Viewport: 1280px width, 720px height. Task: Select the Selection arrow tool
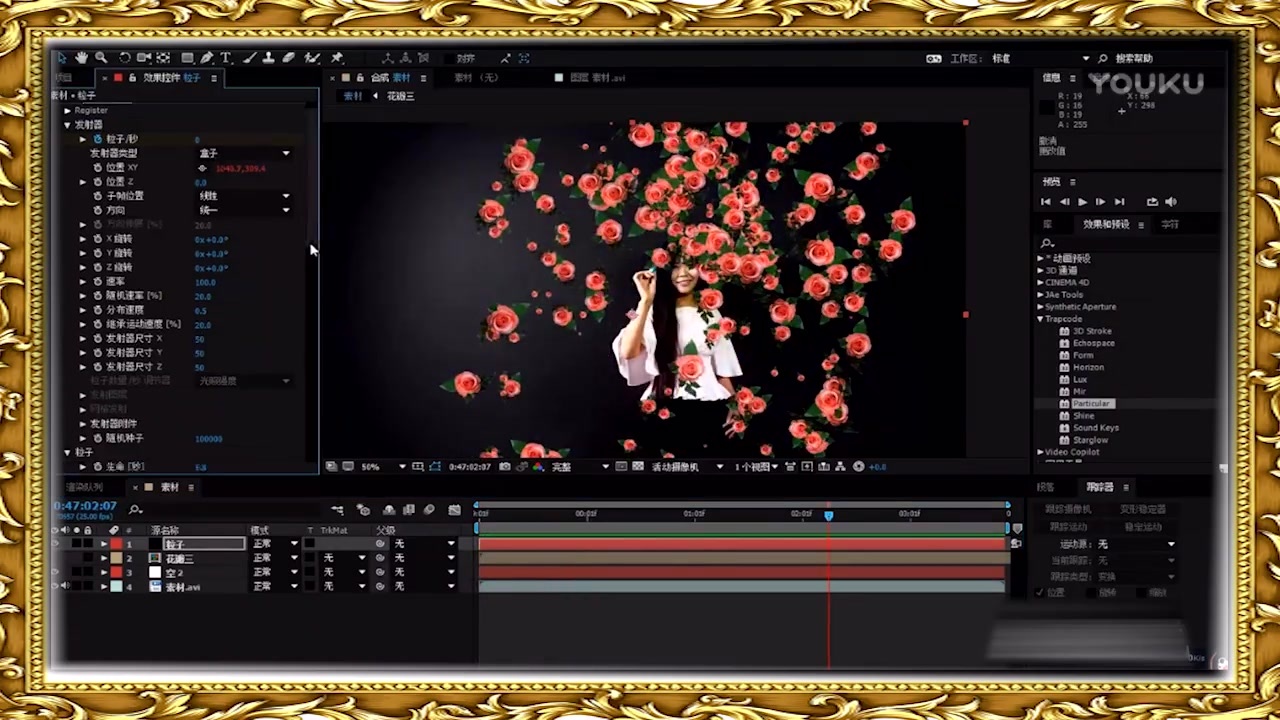coord(63,58)
